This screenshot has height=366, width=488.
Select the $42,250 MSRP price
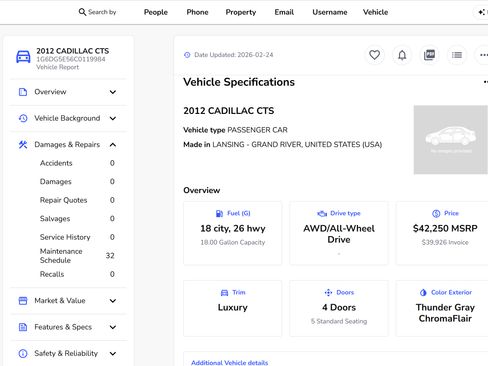(x=445, y=228)
